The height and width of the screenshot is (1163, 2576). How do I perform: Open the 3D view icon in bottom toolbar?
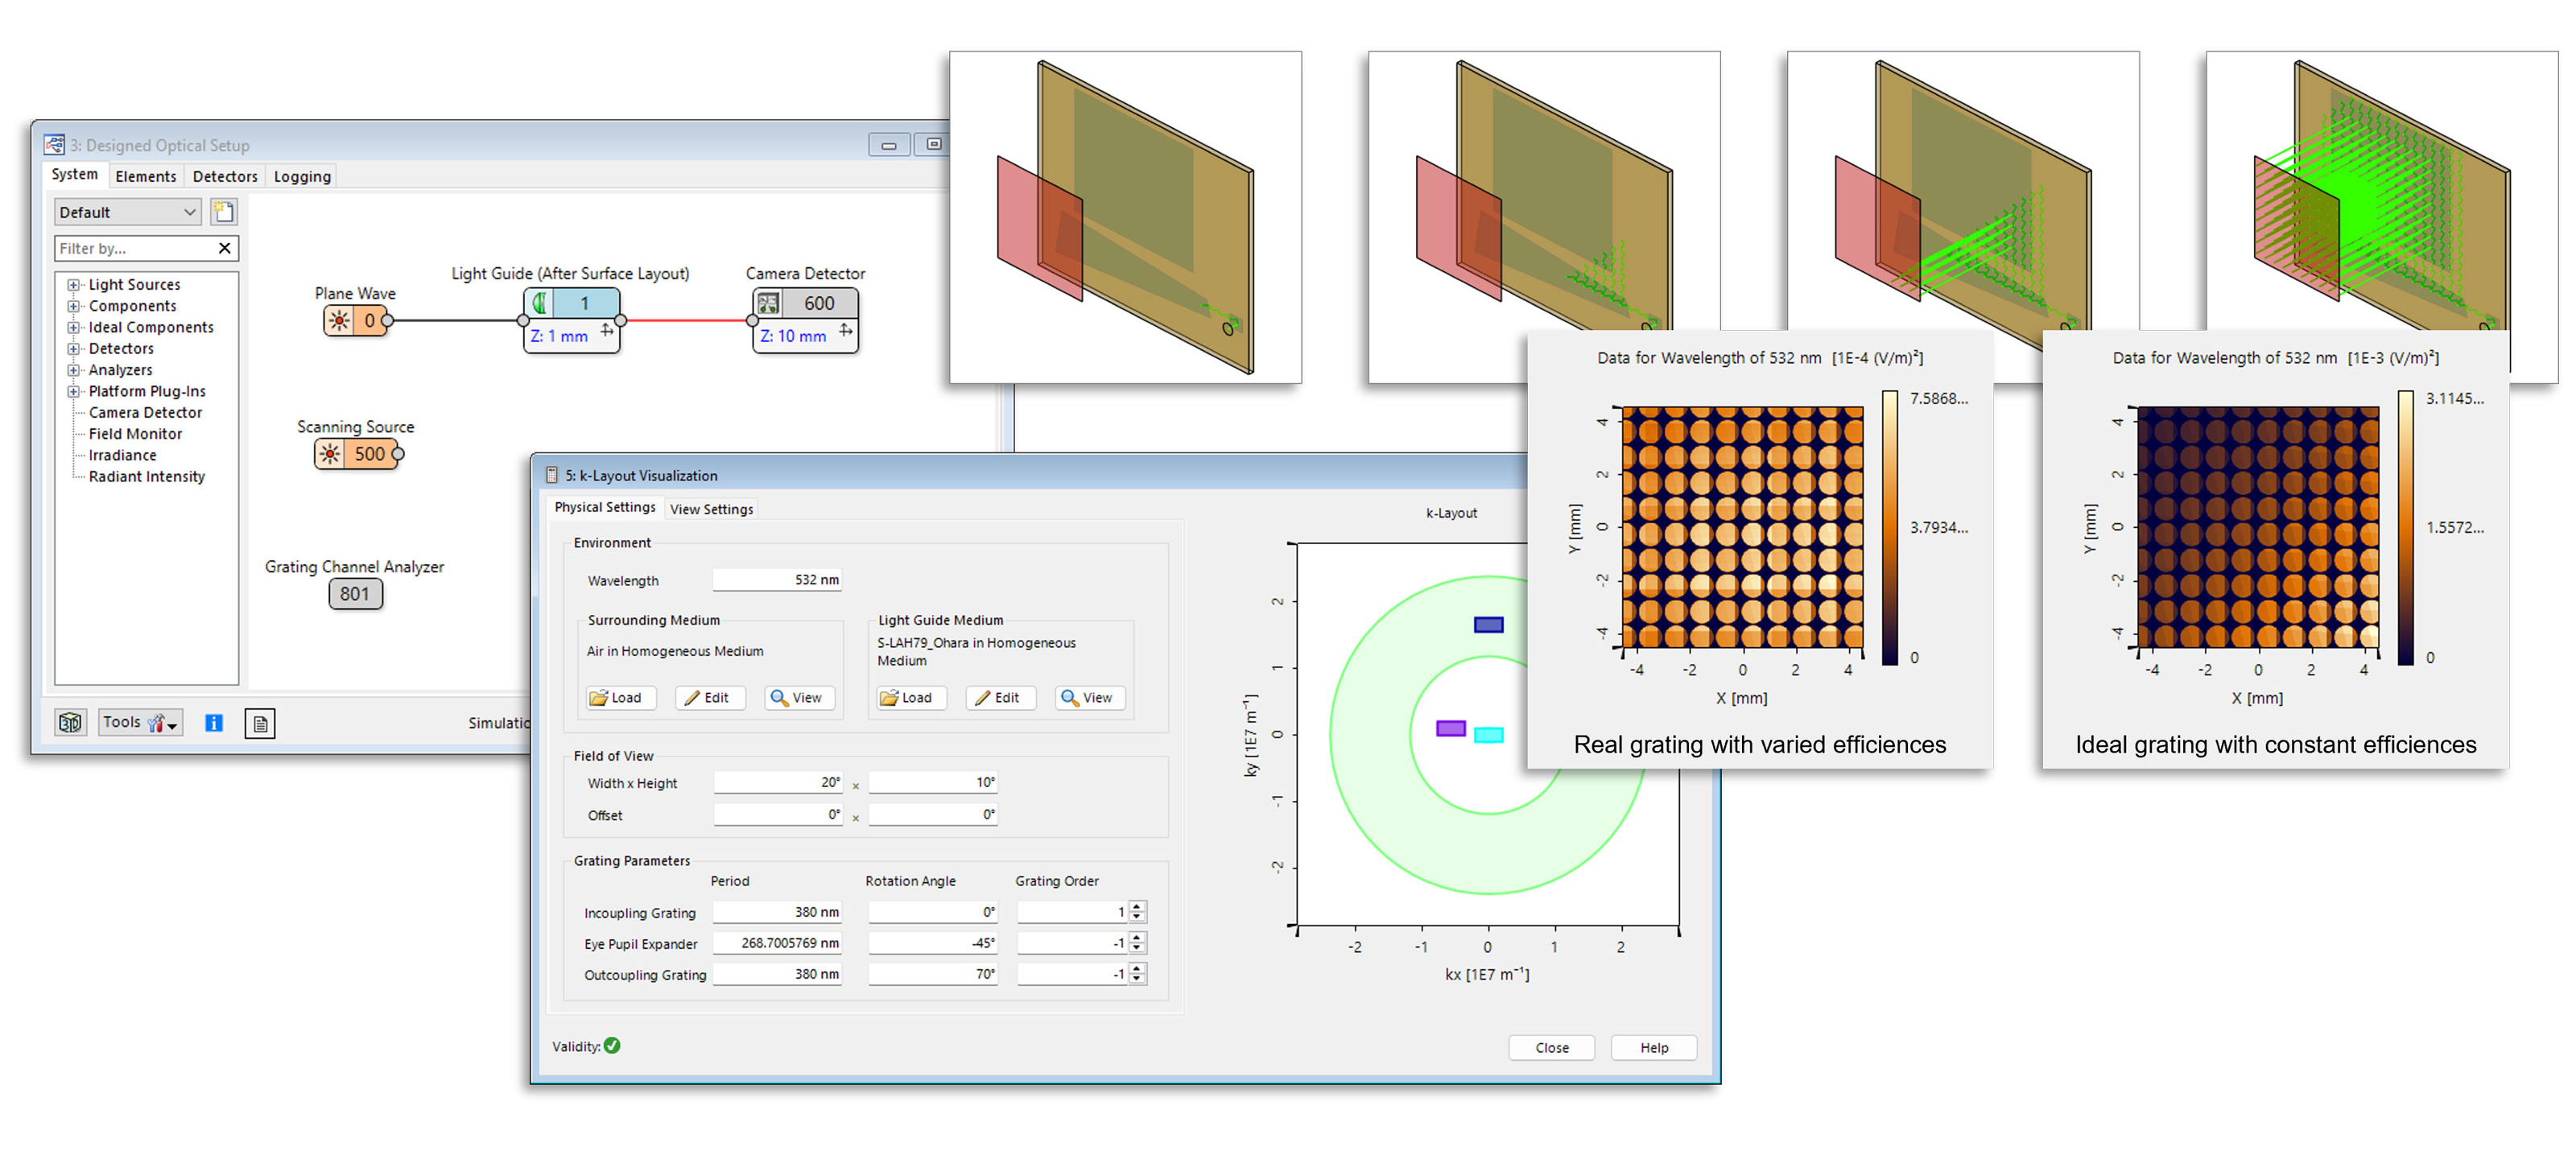(70, 723)
